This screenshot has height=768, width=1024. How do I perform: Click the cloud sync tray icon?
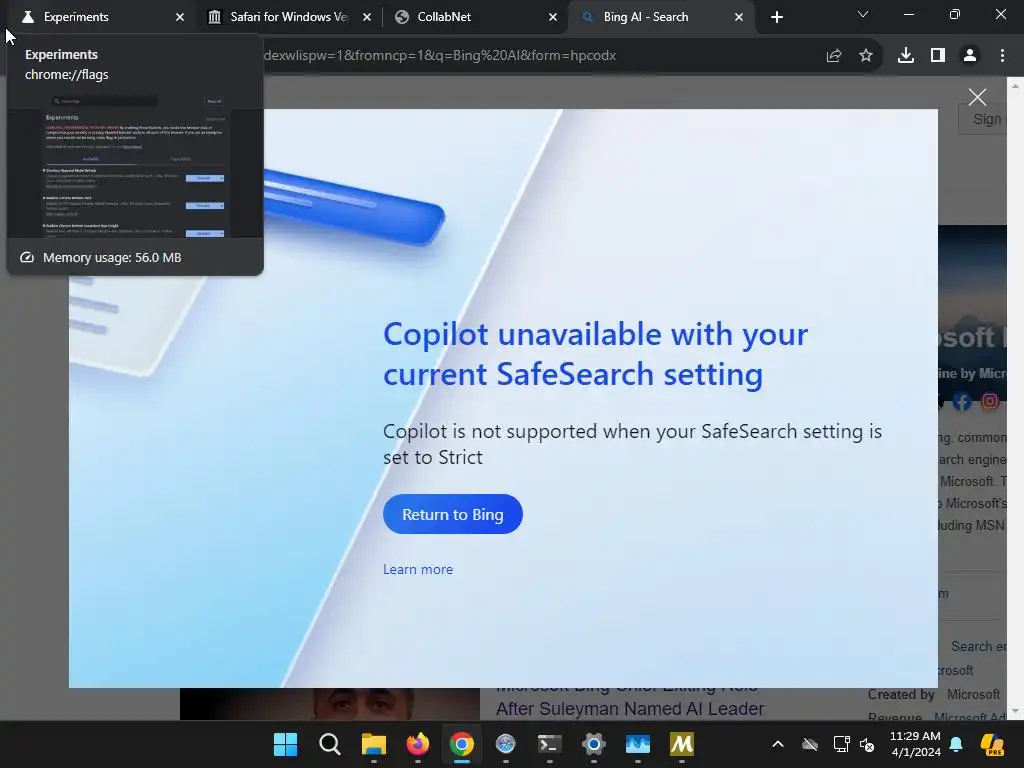tap(810, 744)
